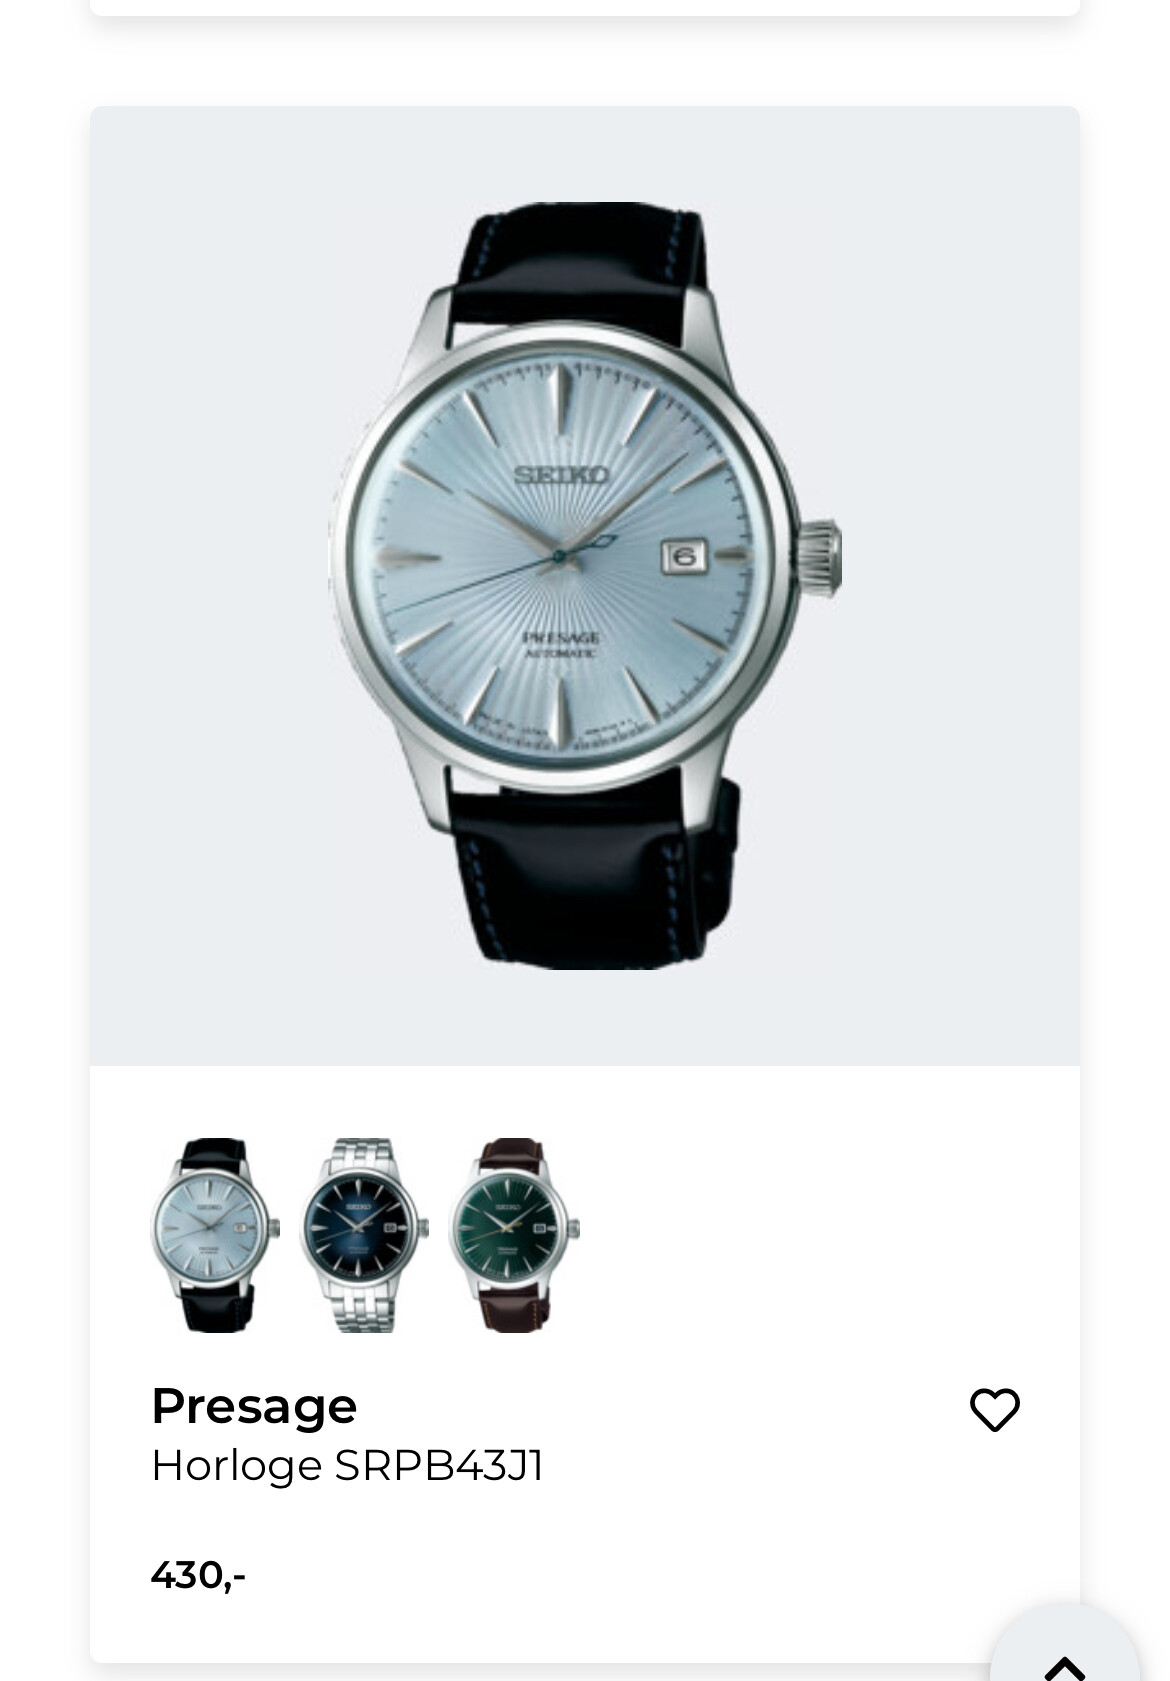Image resolution: width=1170 pixels, height=1681 pixels.
Task: Tap the scroll-to-top chevron button
Action: click(1064, 1655)
